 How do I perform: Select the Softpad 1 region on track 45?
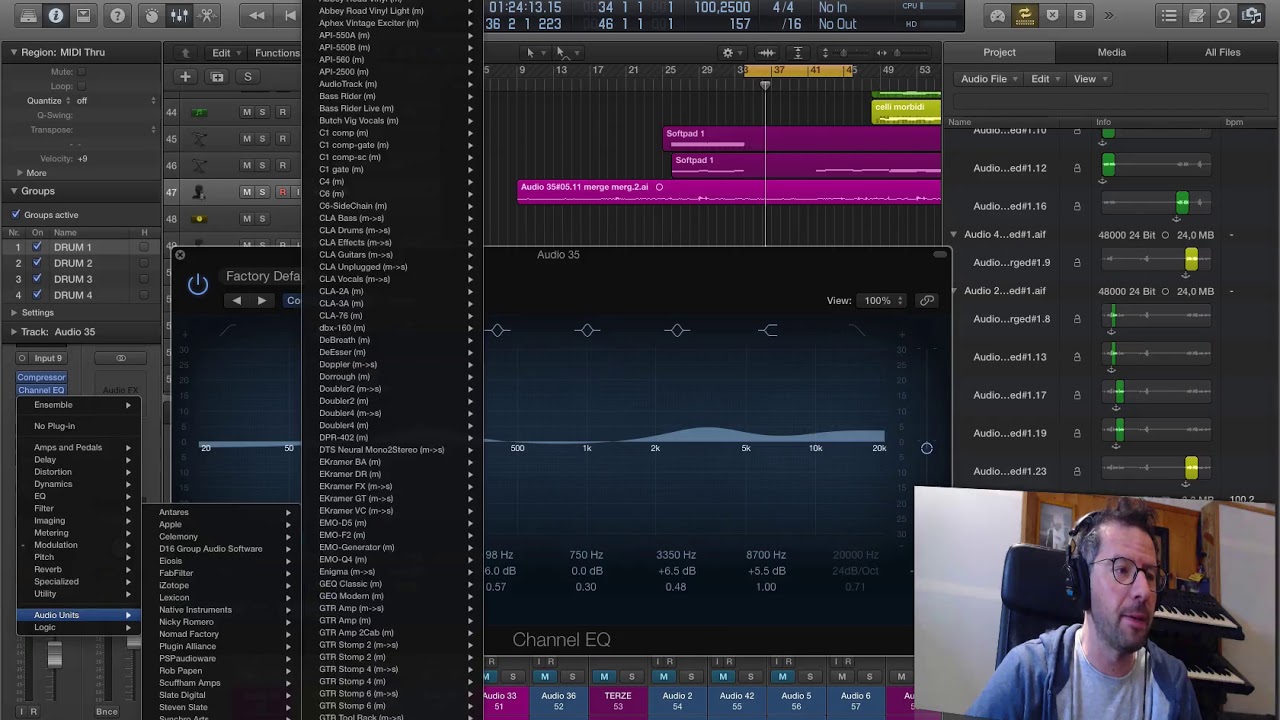click(x=802, y=138)
